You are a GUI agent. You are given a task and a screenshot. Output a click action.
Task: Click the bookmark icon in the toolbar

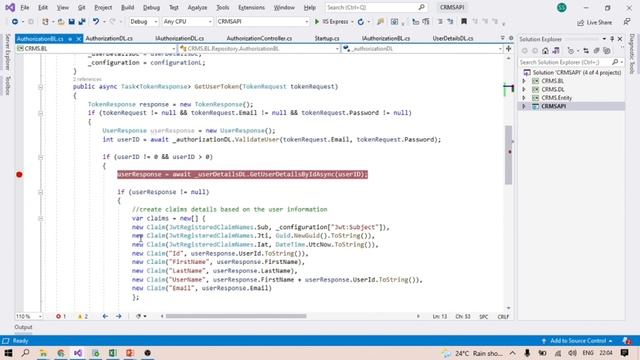pyautogui.click(x=464, y=22)
